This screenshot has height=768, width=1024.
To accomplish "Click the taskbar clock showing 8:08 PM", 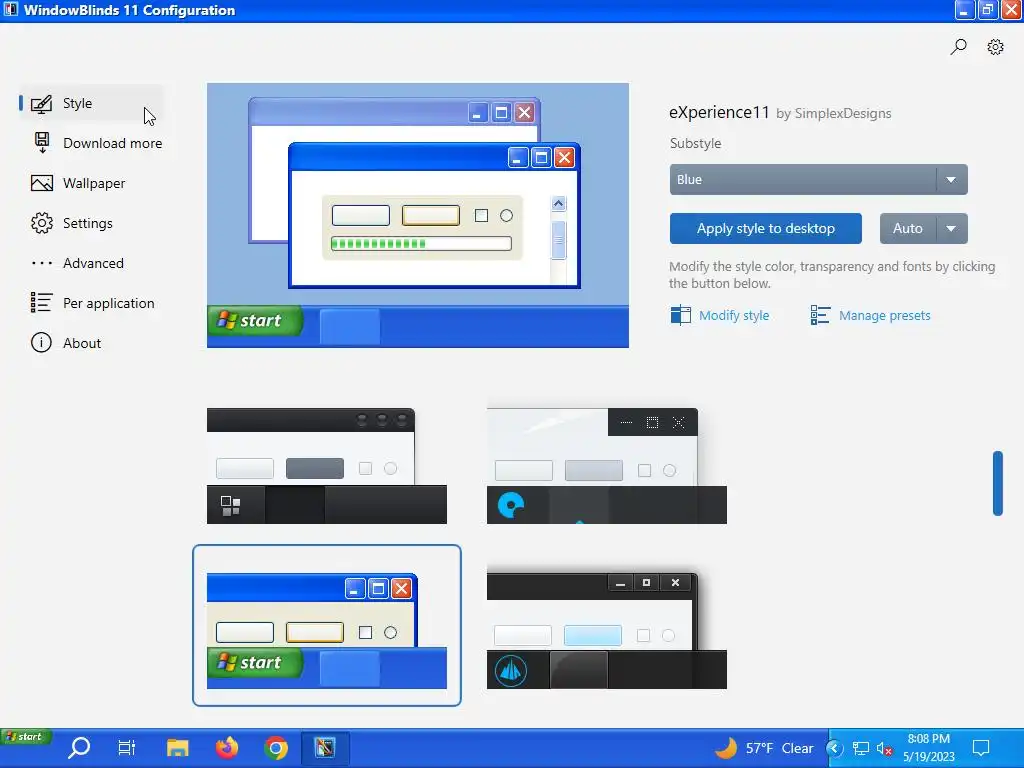I will pos(929,748).
